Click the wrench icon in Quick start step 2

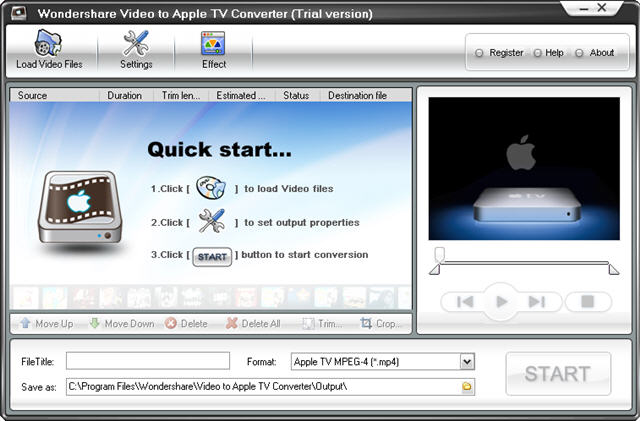click(x=211, y=221)
